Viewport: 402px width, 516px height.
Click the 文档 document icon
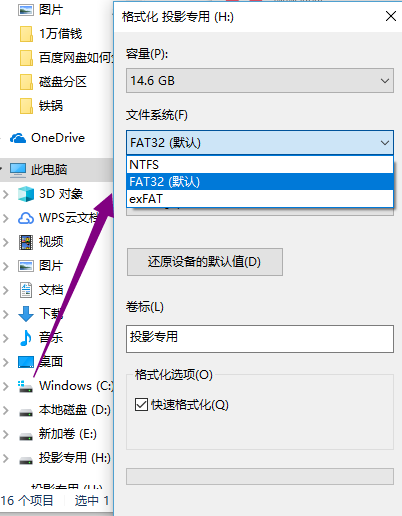pyautogui.click(x=26, y=290)
